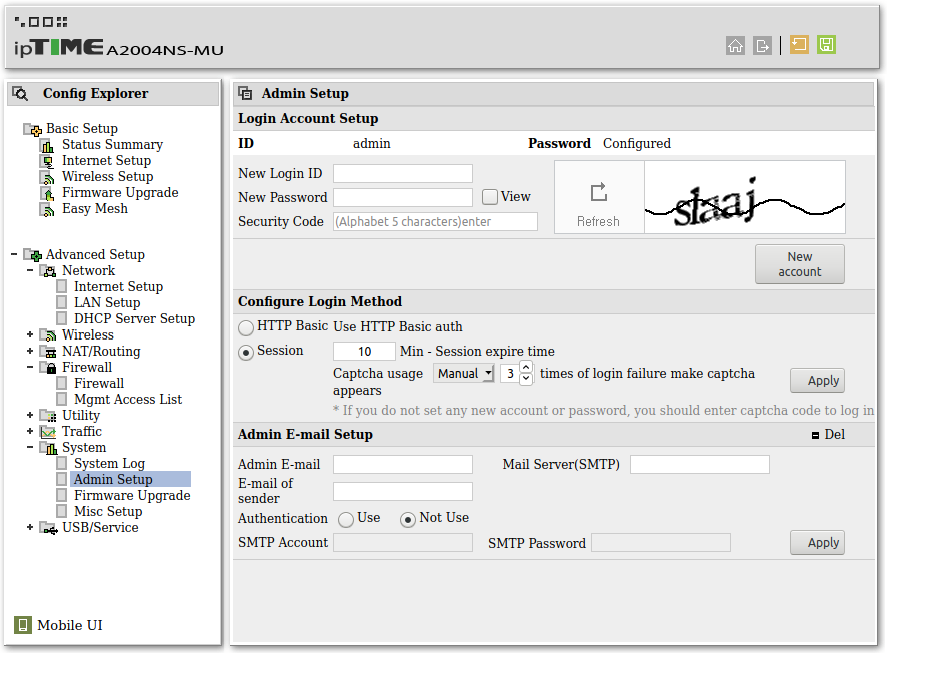Viewport: 930px width, 676px height.
Task: Click the Config Explorer search icon
Action: [x=20, y=92]
